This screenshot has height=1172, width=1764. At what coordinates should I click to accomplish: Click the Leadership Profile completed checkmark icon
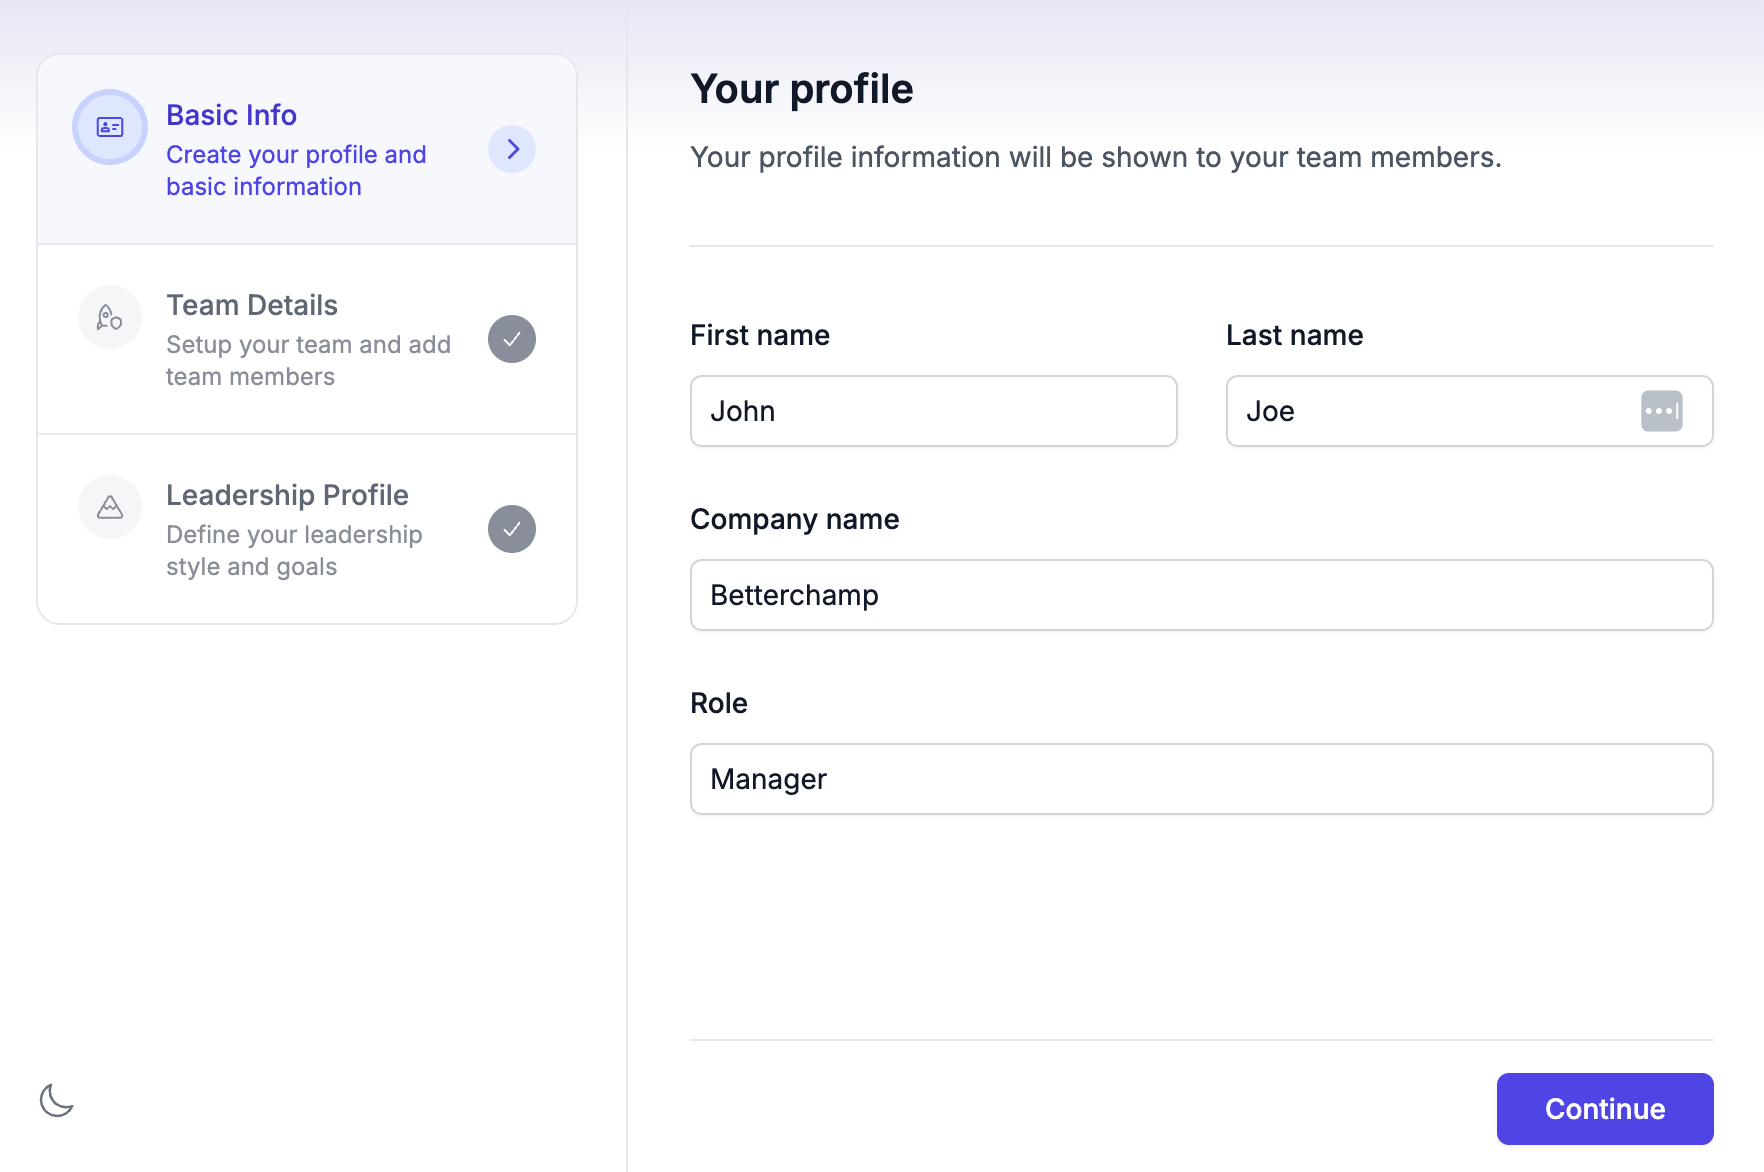click(512, 529)
